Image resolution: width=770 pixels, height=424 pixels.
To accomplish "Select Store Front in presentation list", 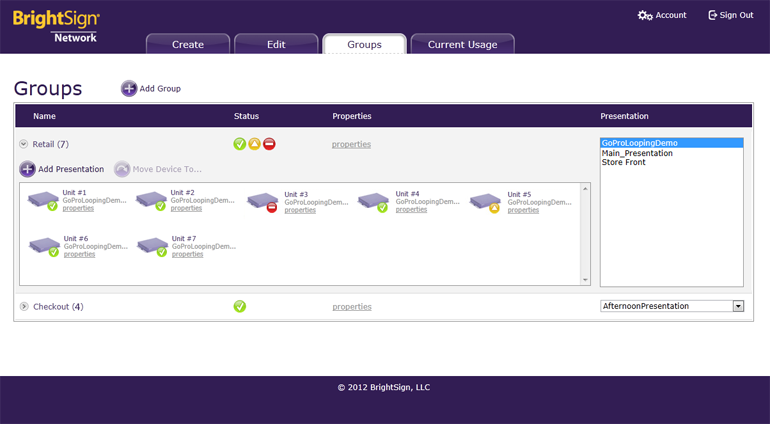I will click(x=623, y=162).
